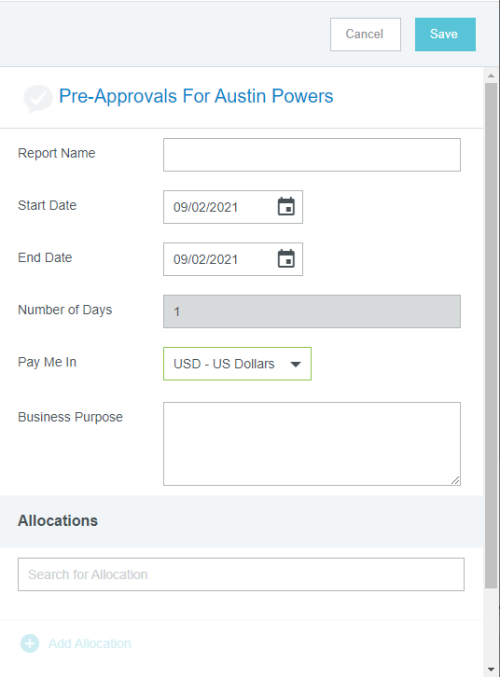Click the vertical scrollbar thumb

point(491,335)
